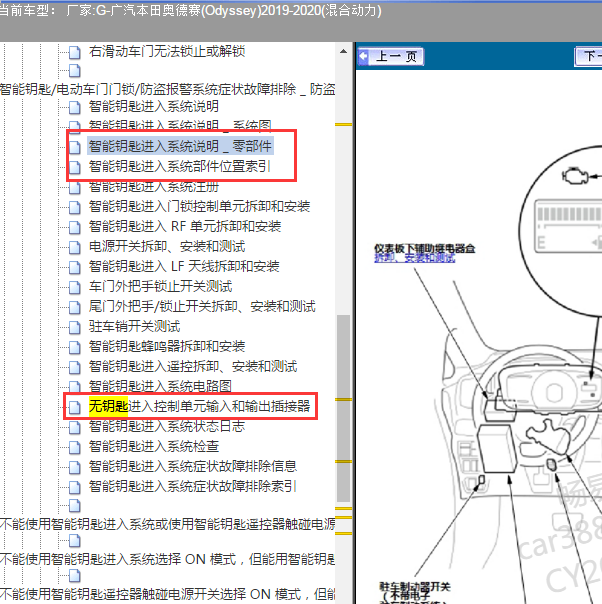Viewport: 602px width, 604px height.
Task: Select 智能钥匙进入门锁控制单元拆卸和安装
Action: (199, 206)
